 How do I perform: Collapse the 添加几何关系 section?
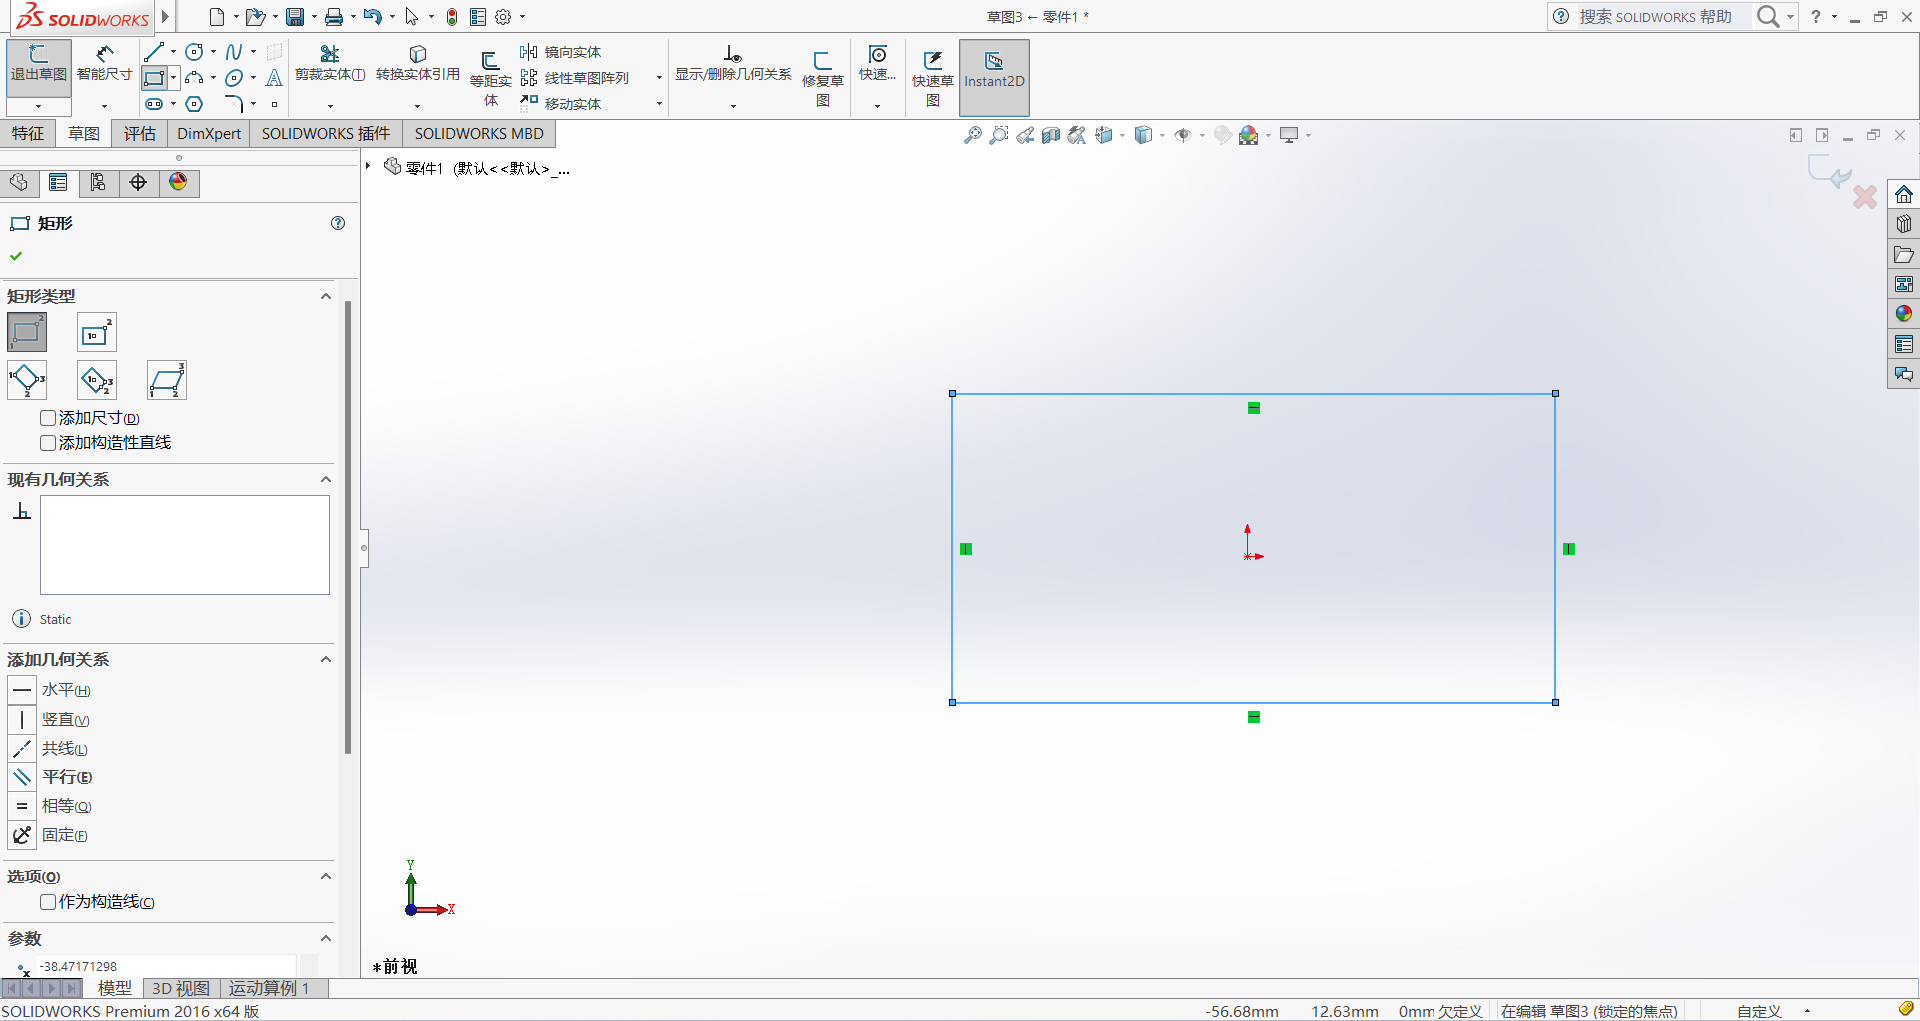pyautogui.click(x=325, y=659)
